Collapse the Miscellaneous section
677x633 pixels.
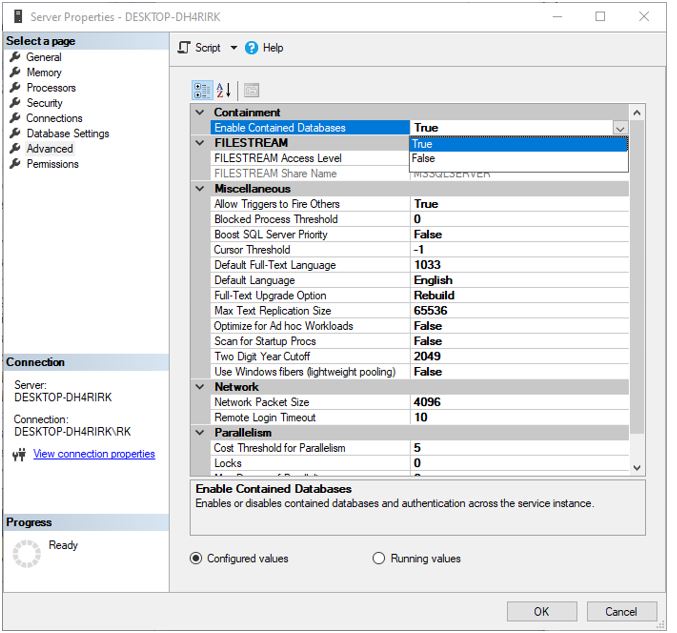[200, 188]
